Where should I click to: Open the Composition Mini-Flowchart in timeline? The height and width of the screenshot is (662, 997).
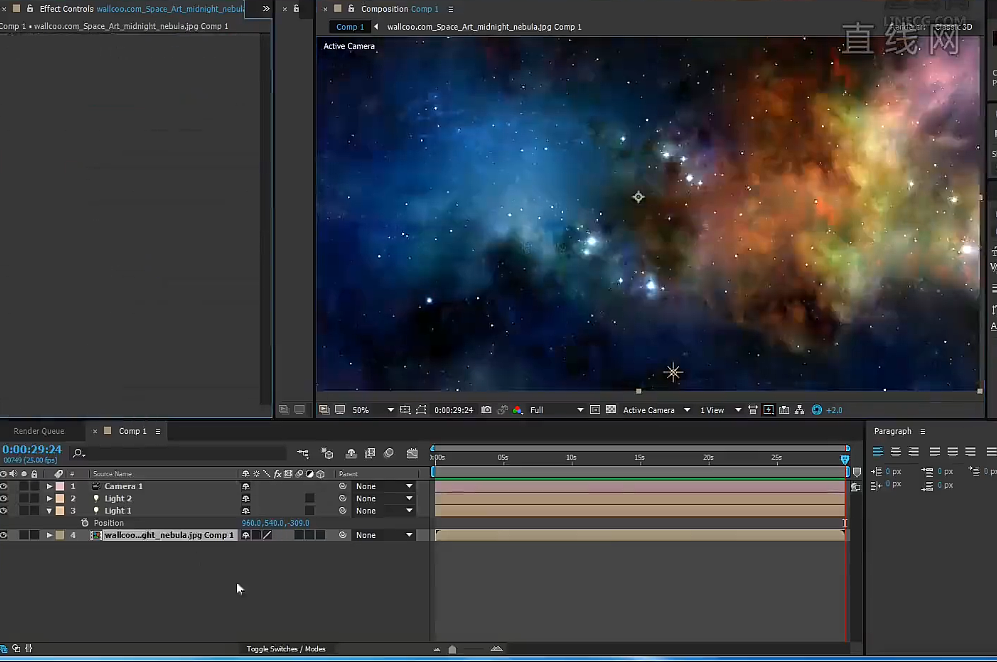click(x=303, y=453)
